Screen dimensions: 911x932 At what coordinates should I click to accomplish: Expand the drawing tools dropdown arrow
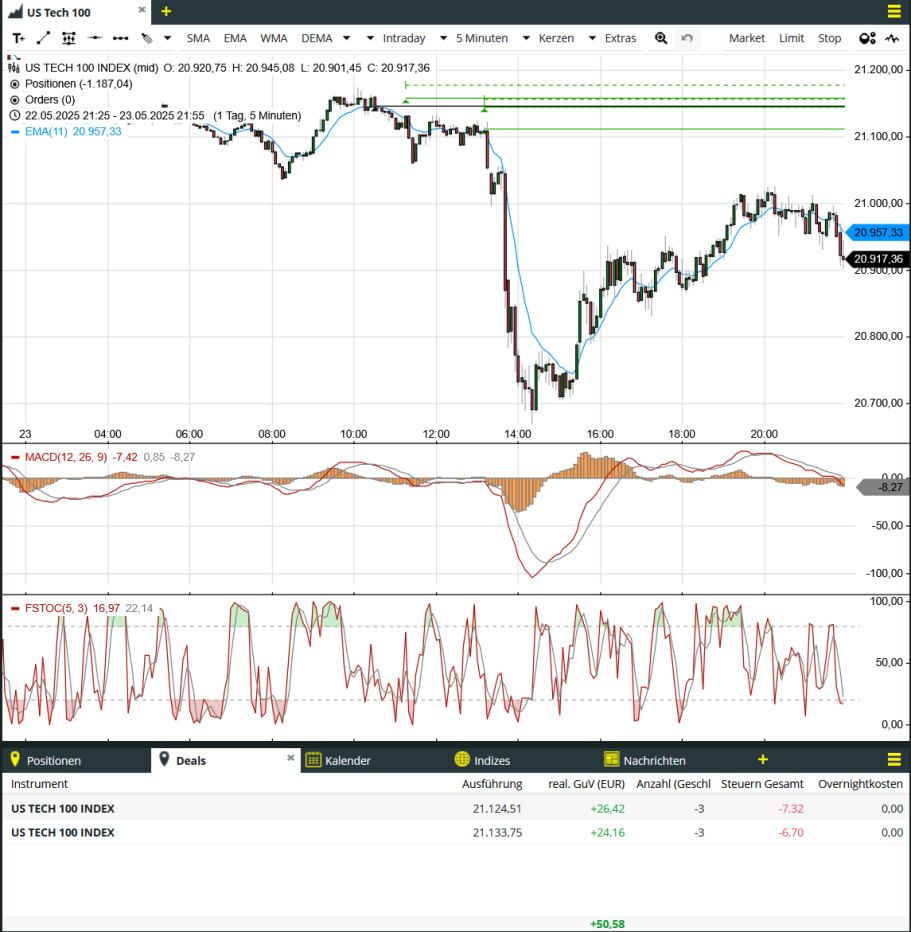tap(168, 39)
